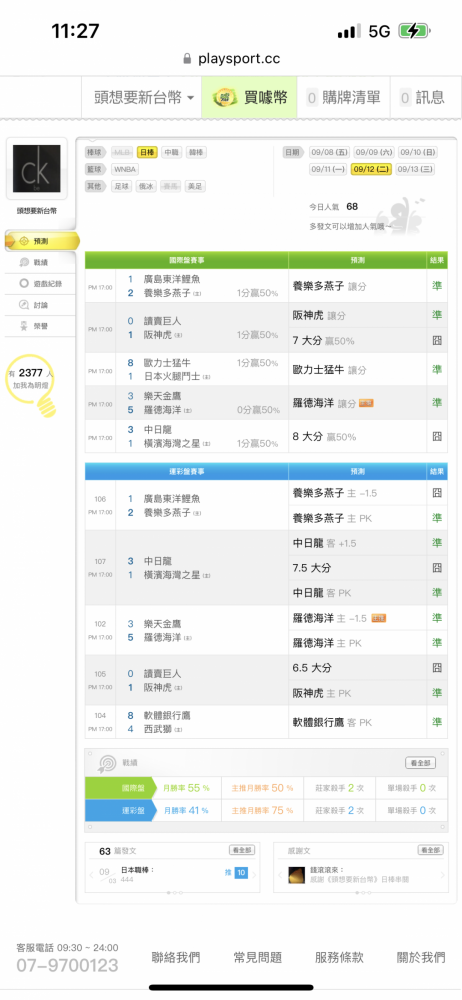Choose date 09/08 (五)
This screenshot has height=1000, width=462.
pos(329,152)
